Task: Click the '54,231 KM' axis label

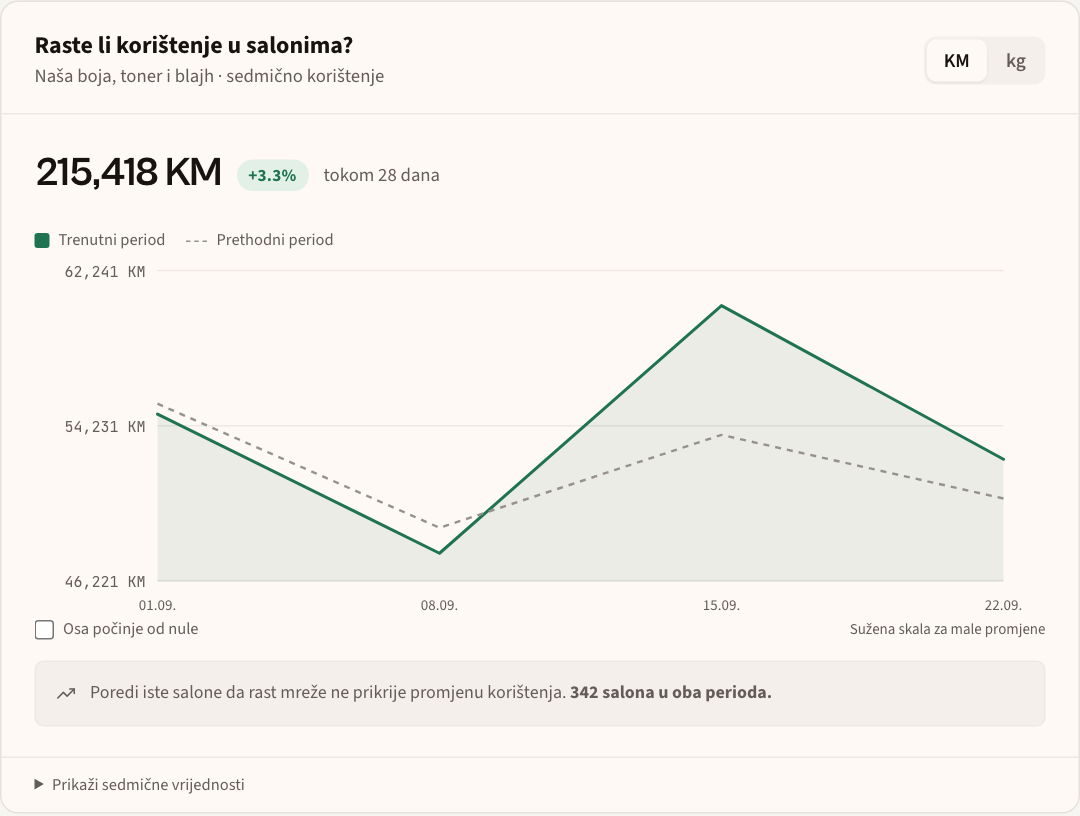Action: [105, 427]
